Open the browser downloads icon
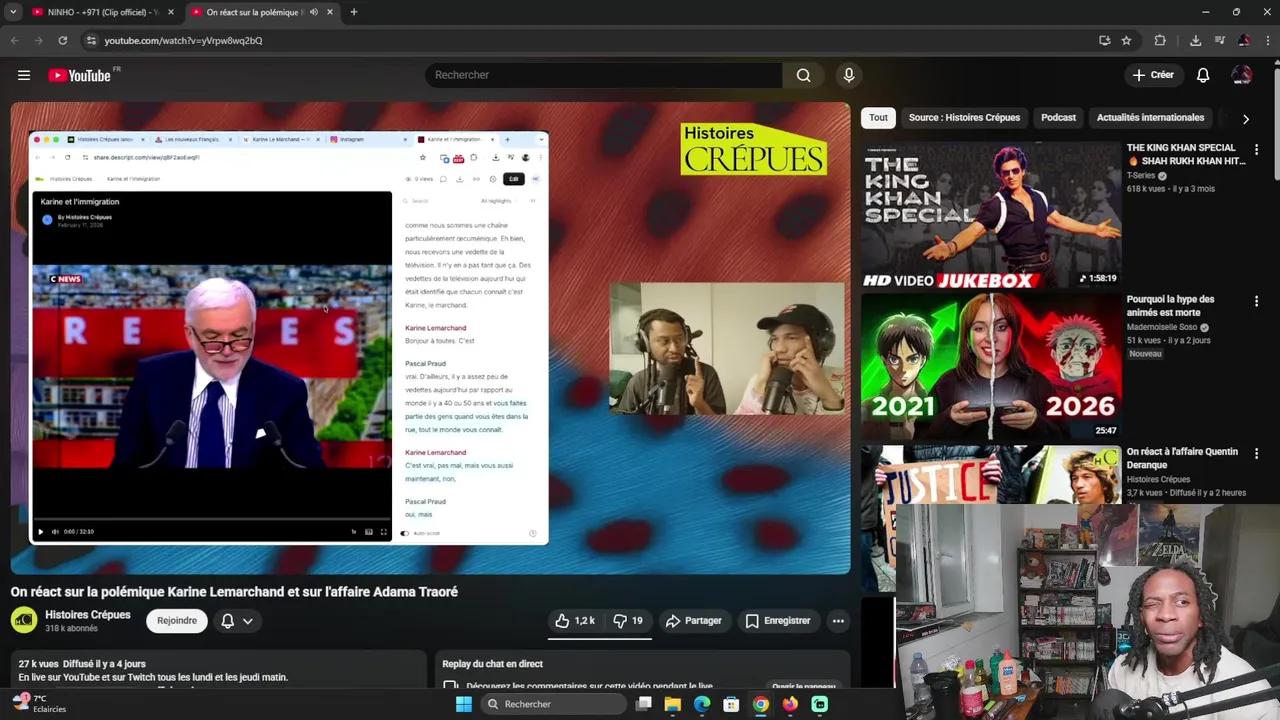The height and width of the screenshot is (720, 1280). (x=1195, y=40)
